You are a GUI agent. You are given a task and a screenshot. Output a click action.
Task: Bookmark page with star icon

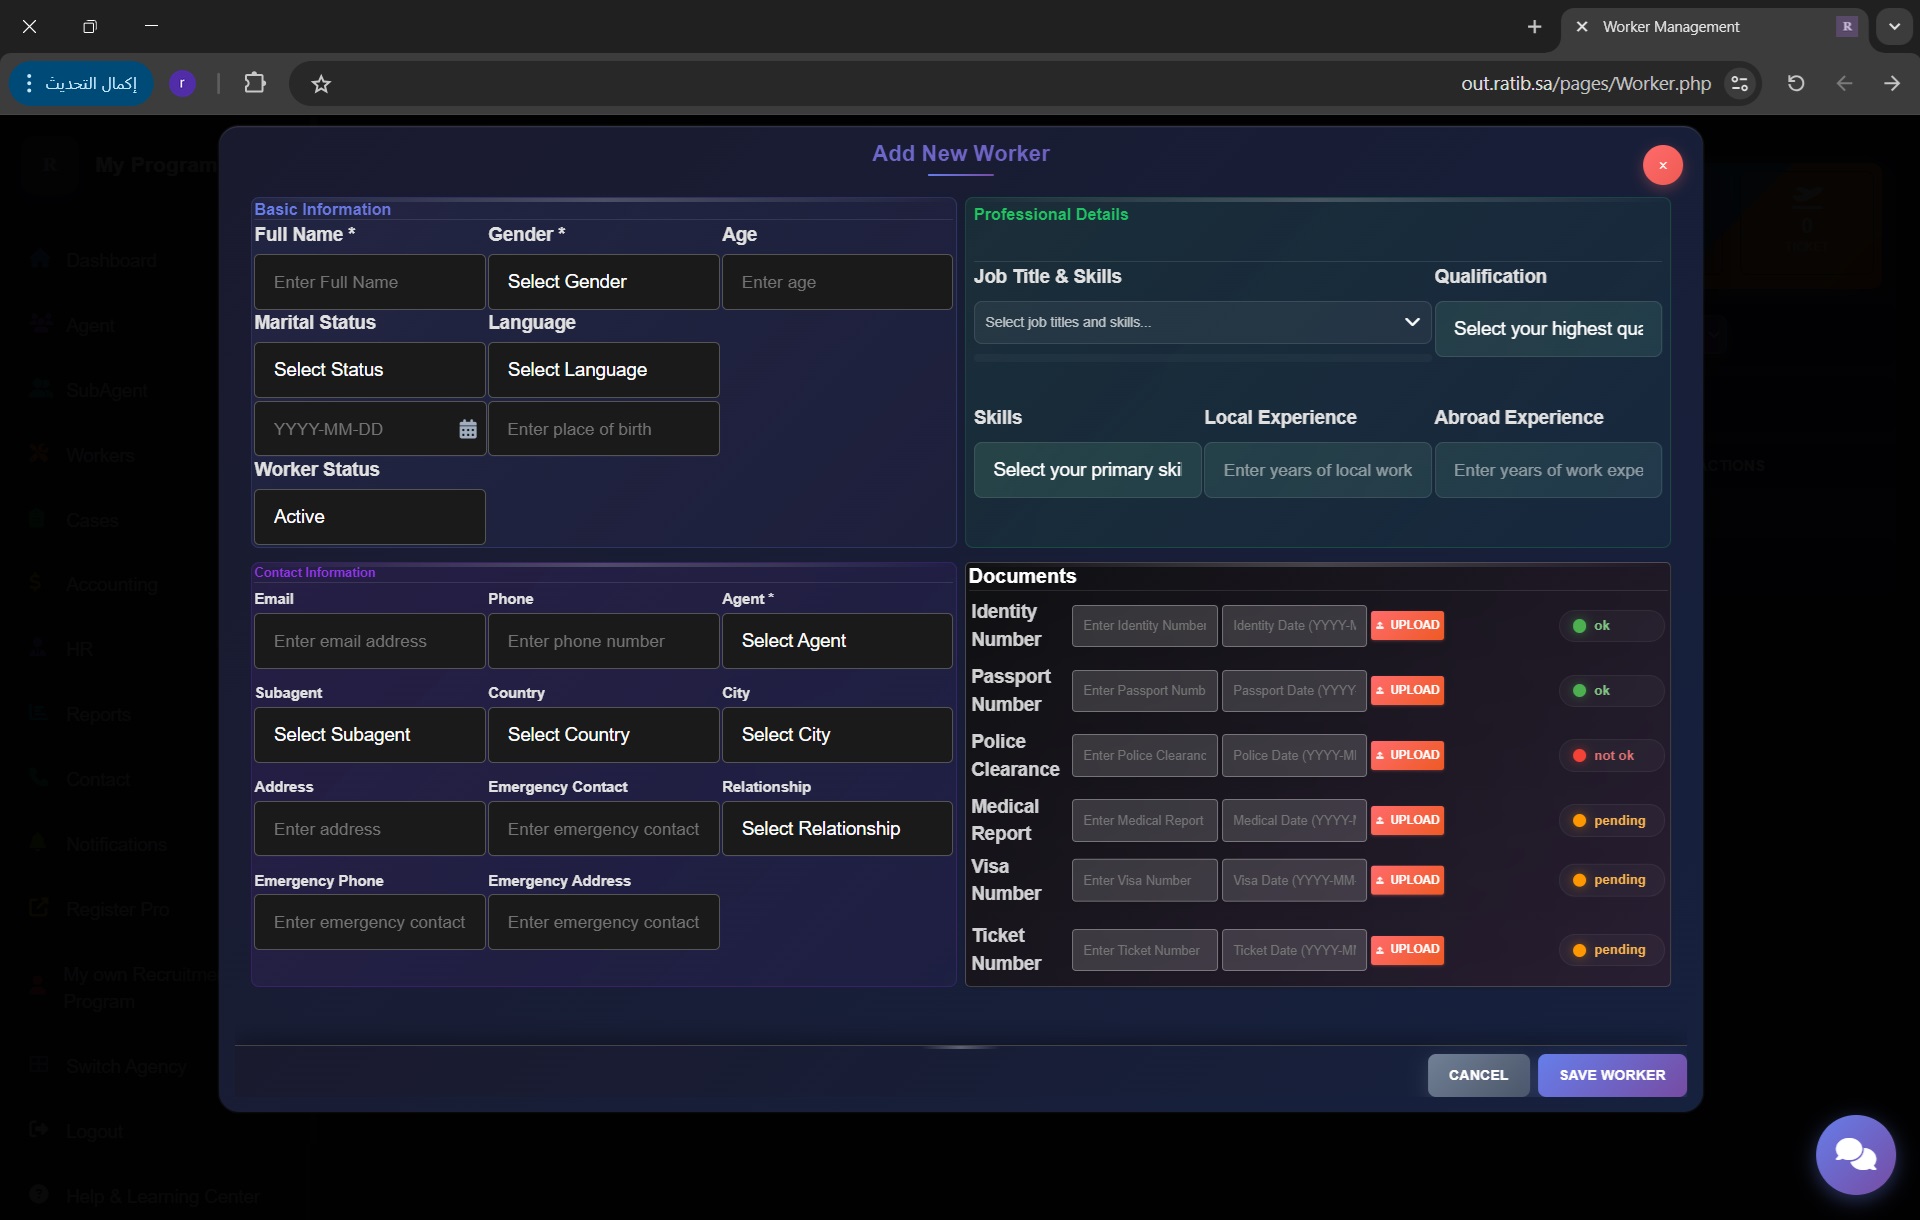(x=320, y=84)
